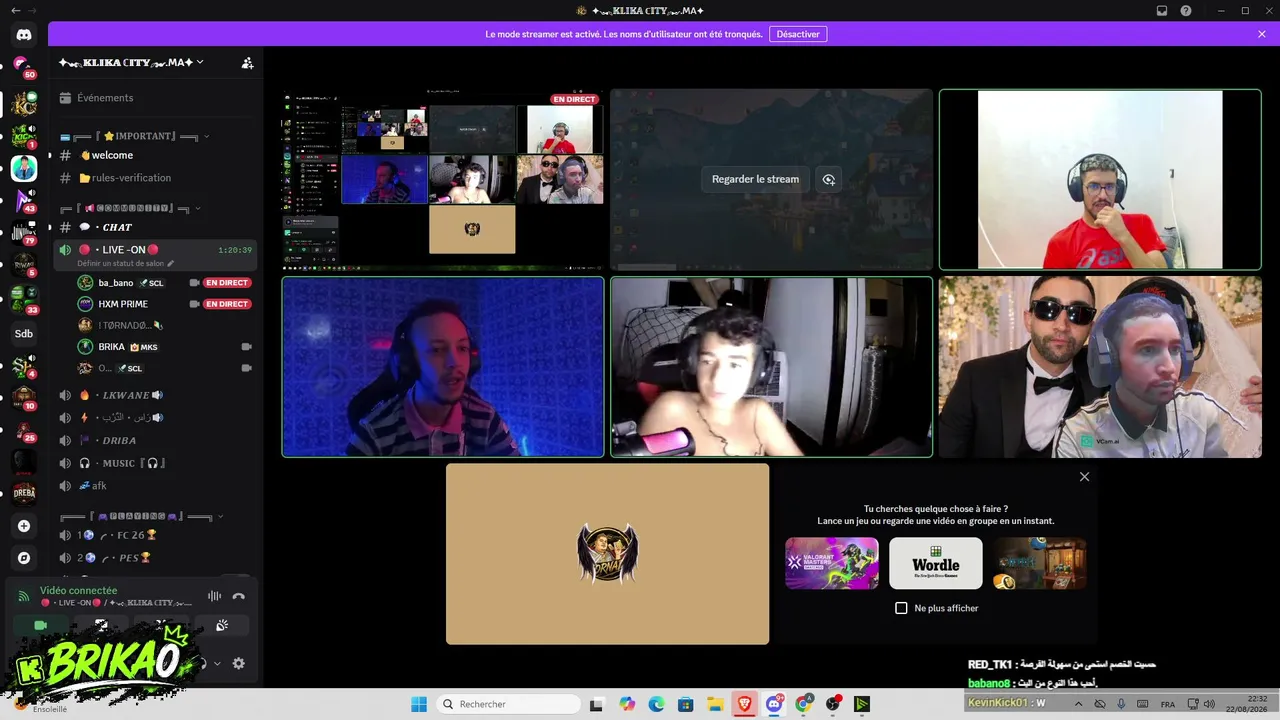Image resolution: width=1280 pixels, height=720 pixels.
Task: Open the DREBA server
Action: pyautogui.click(x=24, y=493)
